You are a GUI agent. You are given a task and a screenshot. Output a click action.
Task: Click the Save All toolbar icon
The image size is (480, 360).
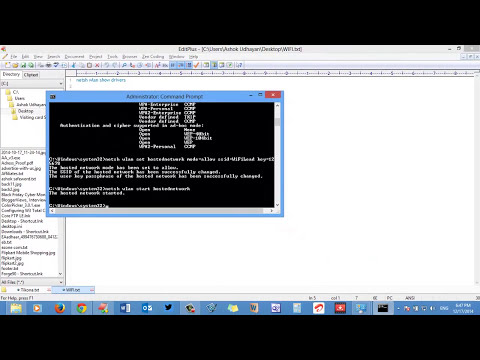click(x=31, y=65)
